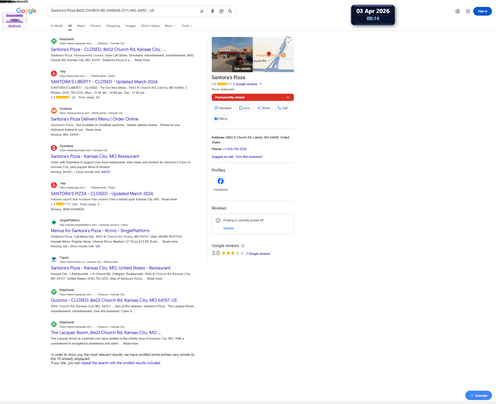Click the Own this business link
This screenshot has height=404, width=500.
pyautogui.click(x=249, y=157)
